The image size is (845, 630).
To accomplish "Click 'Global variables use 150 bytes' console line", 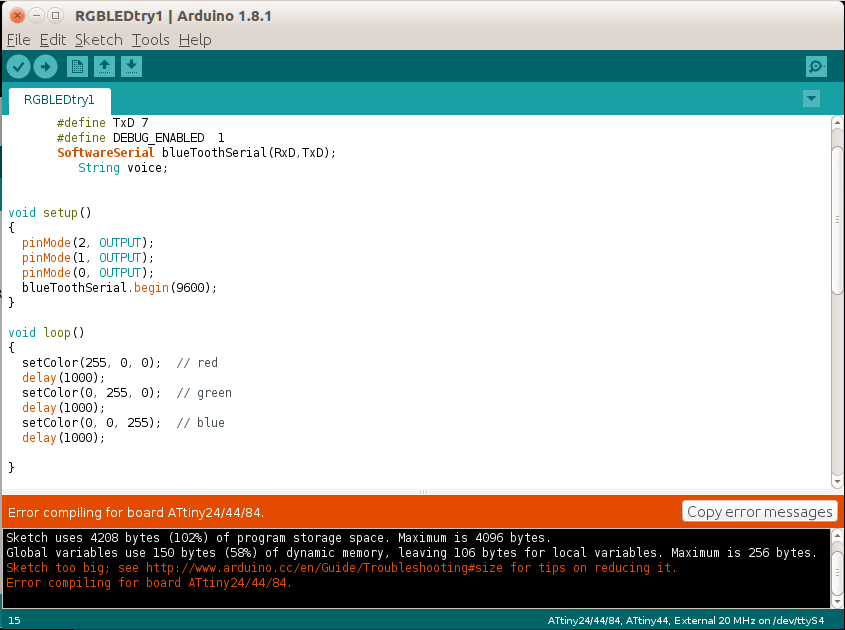I will (x=412, y=553).
